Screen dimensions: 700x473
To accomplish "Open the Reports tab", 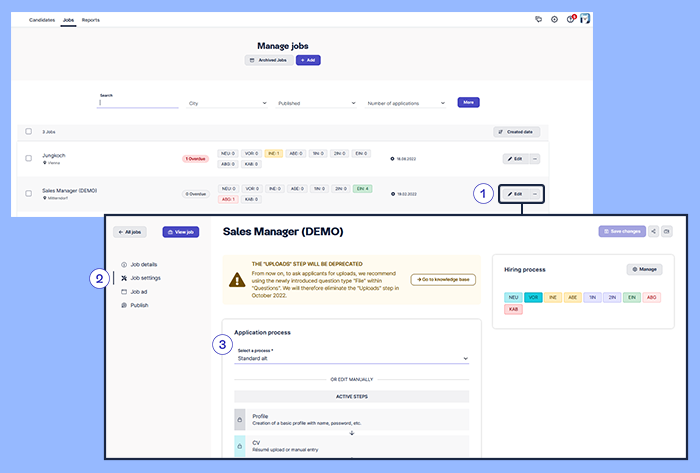I will point(90,19).
